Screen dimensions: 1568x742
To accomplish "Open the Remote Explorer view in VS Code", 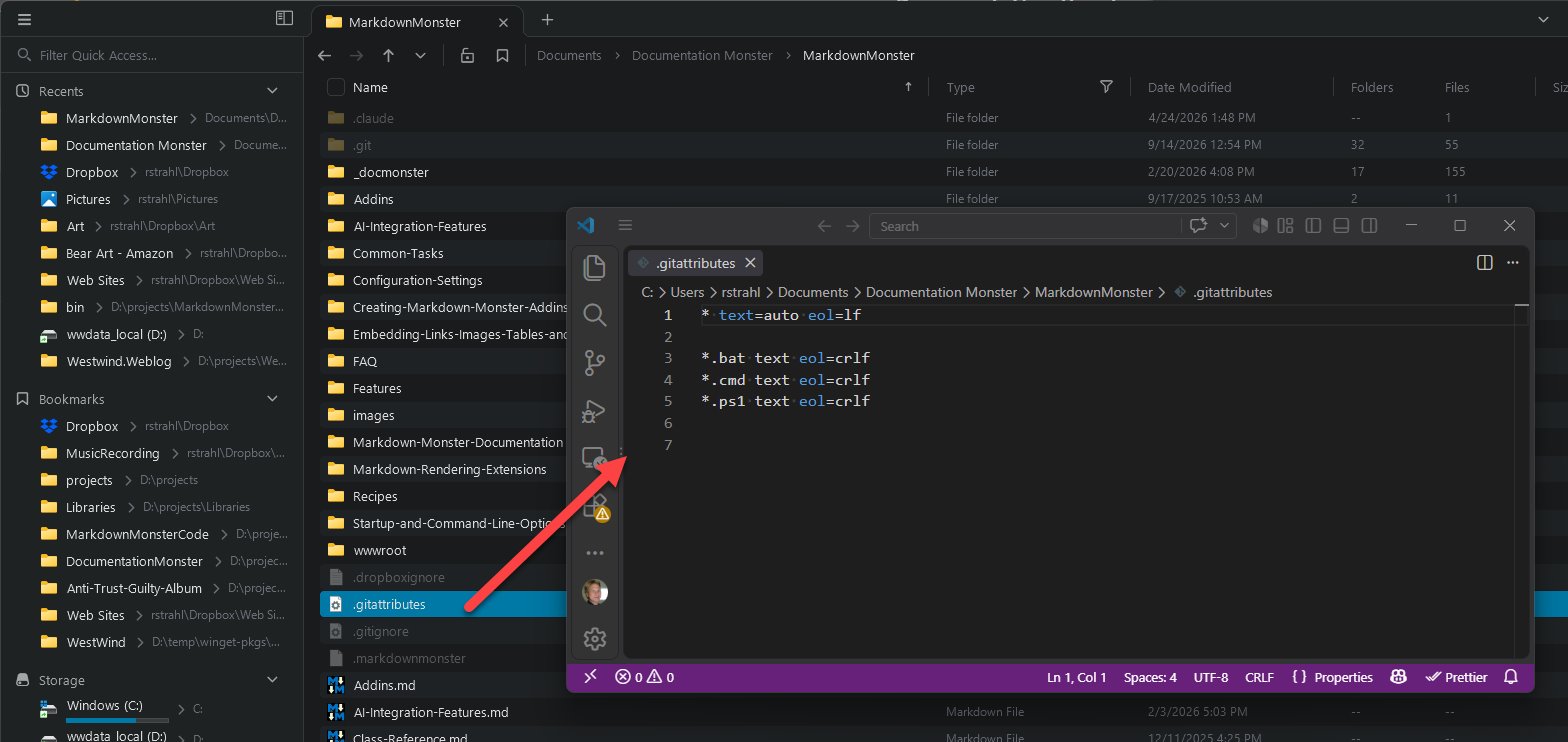I will (x=594, y=459).
